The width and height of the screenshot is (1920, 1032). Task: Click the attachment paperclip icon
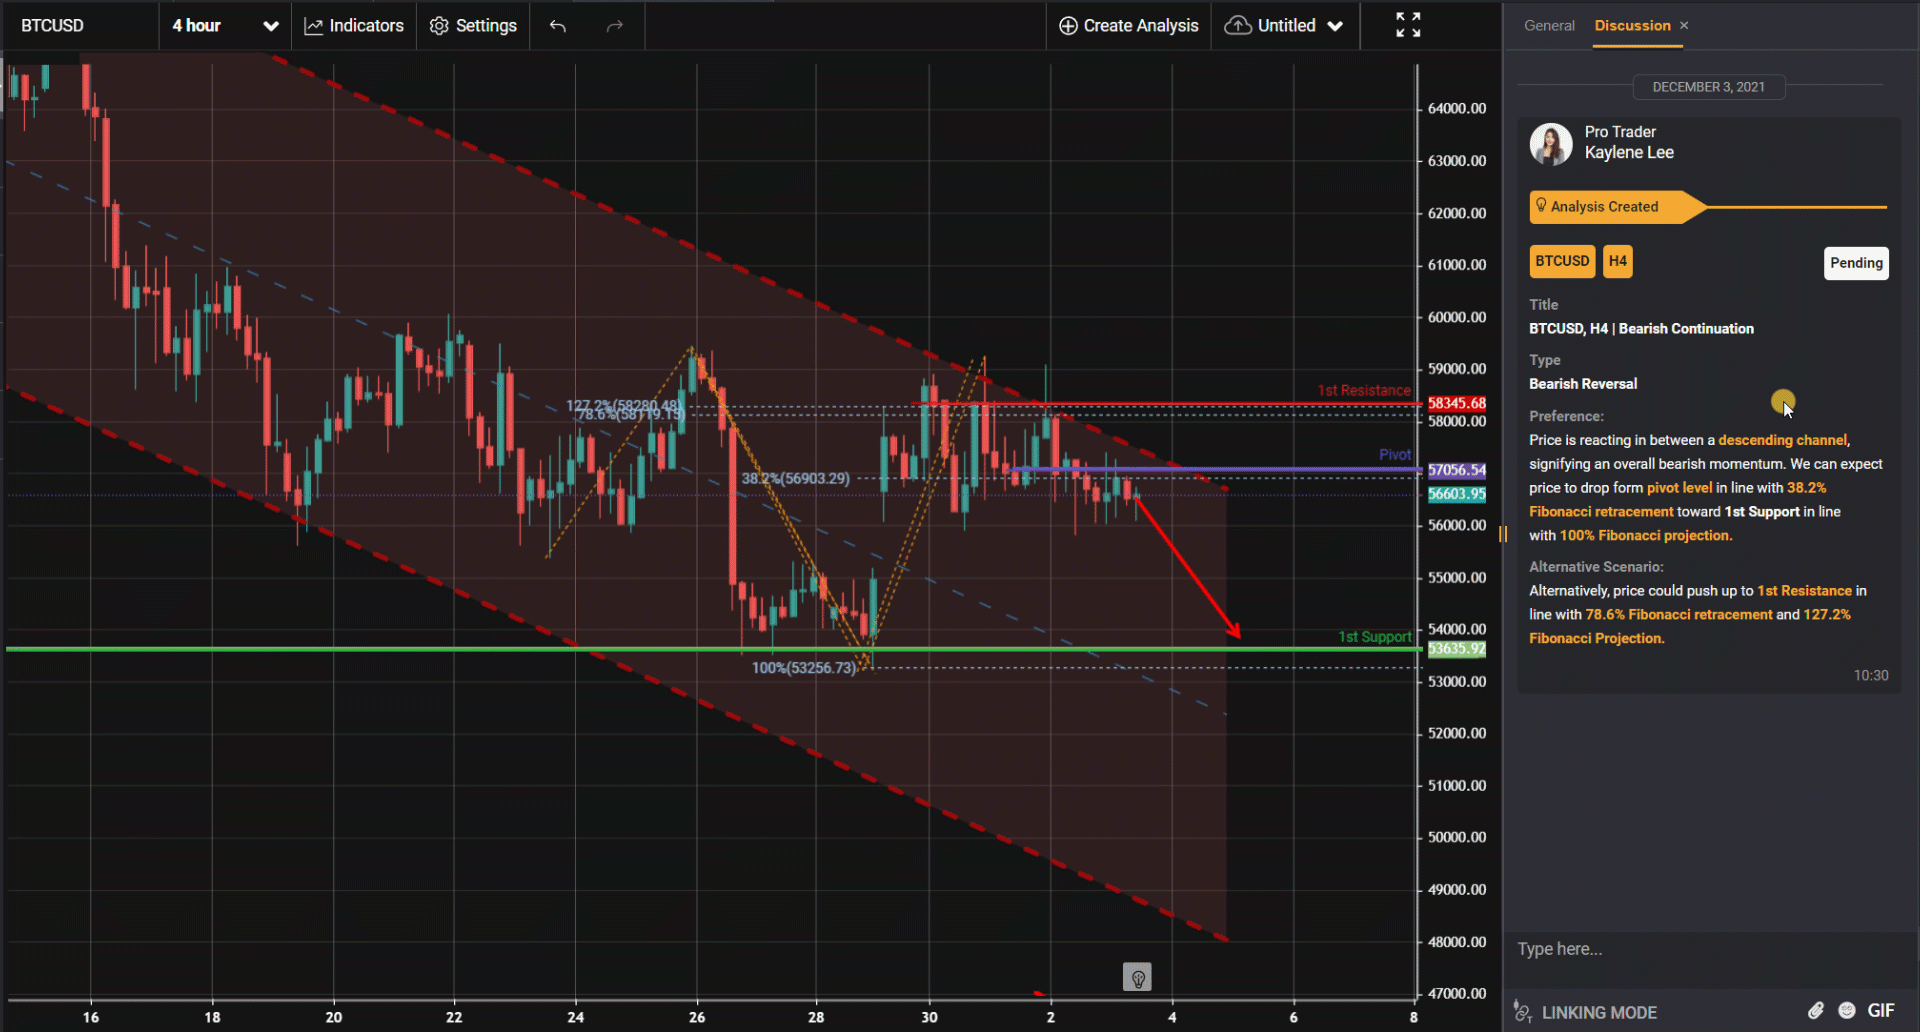(x=1816, y=1011)
